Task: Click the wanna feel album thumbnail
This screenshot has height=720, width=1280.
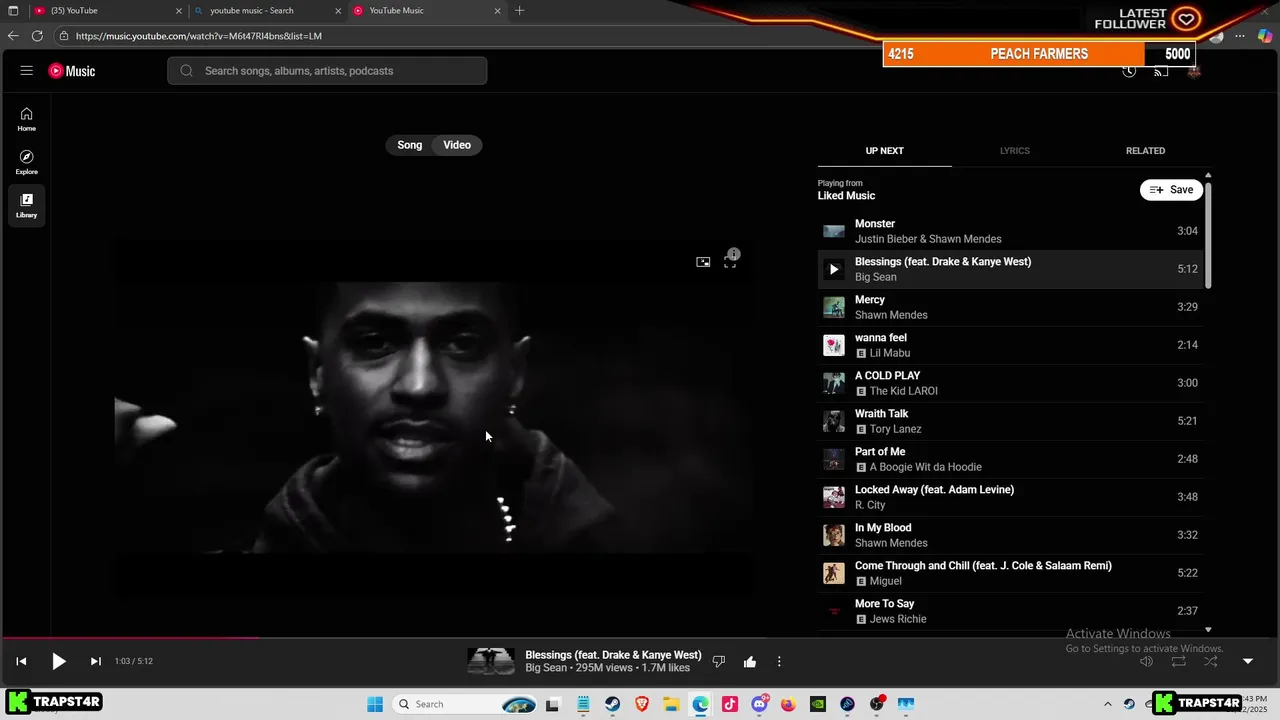Action: [834, 345]
